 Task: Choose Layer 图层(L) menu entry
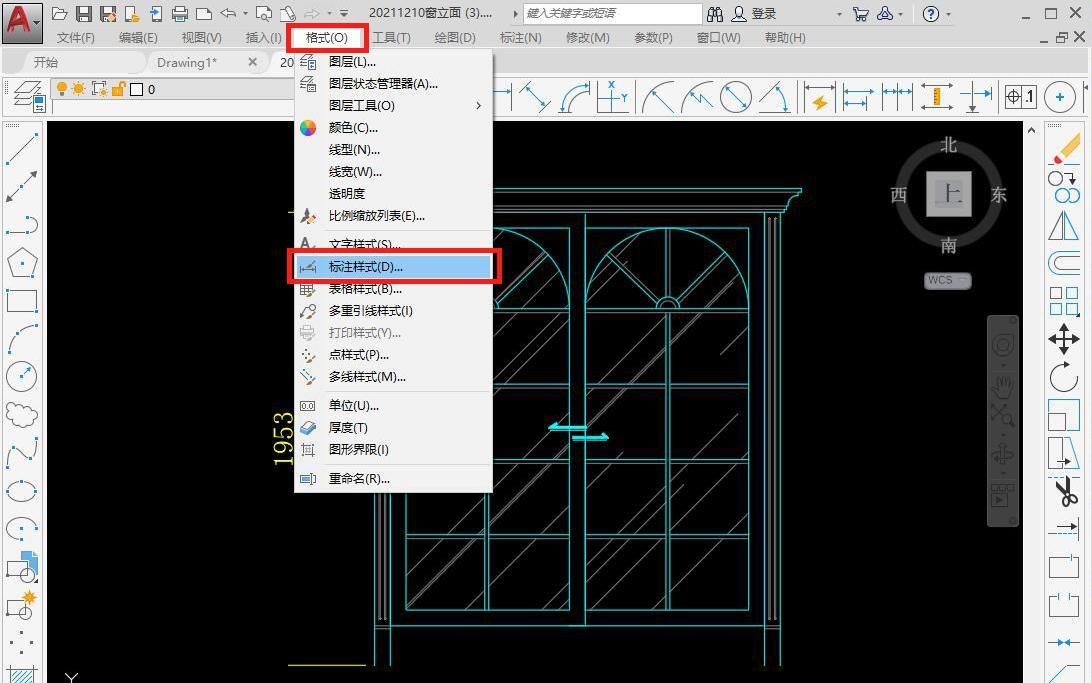pos(393,62)
